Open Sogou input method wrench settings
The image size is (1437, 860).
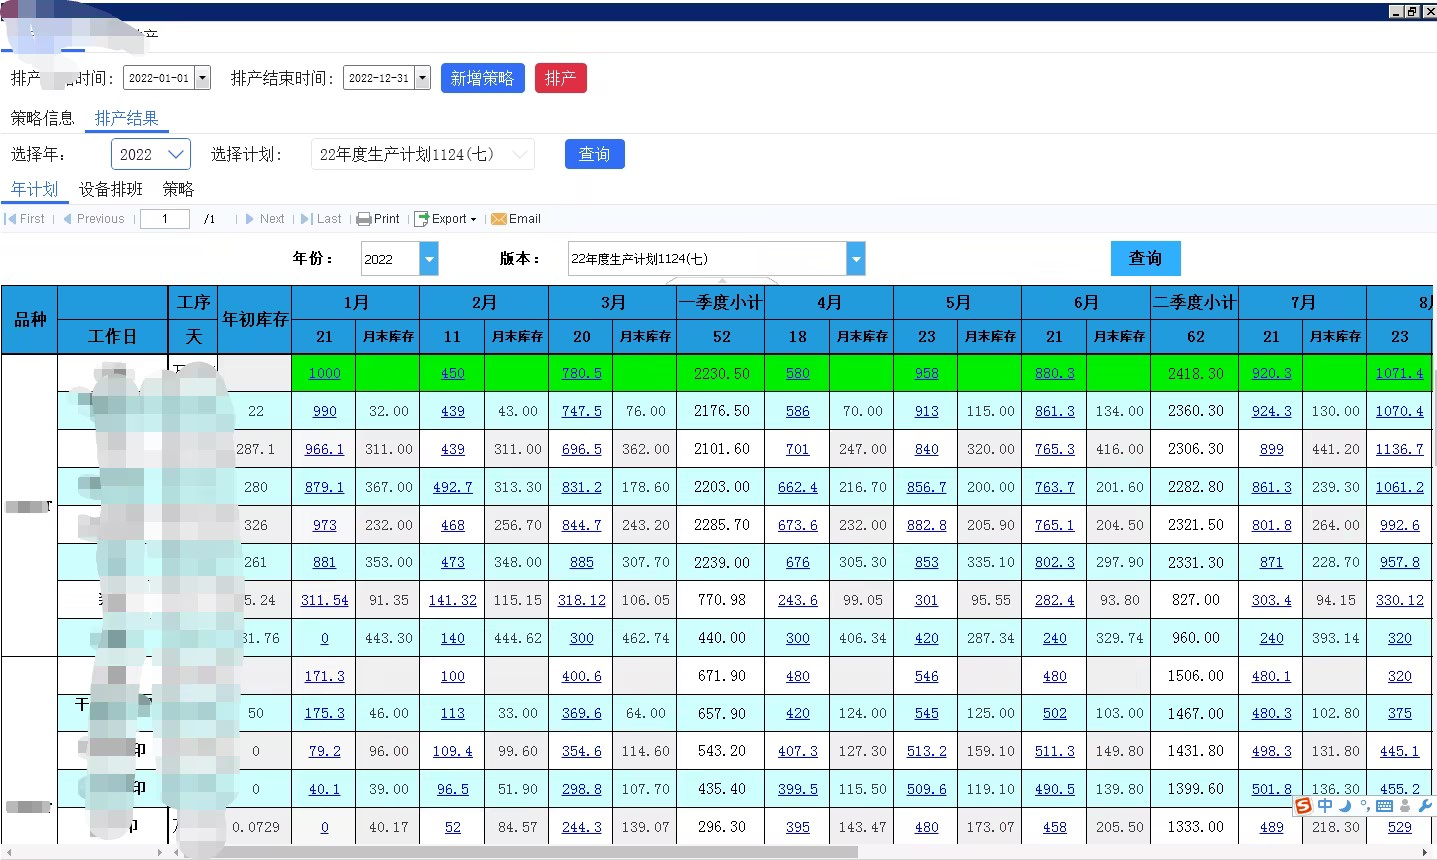coord(1425,806)
